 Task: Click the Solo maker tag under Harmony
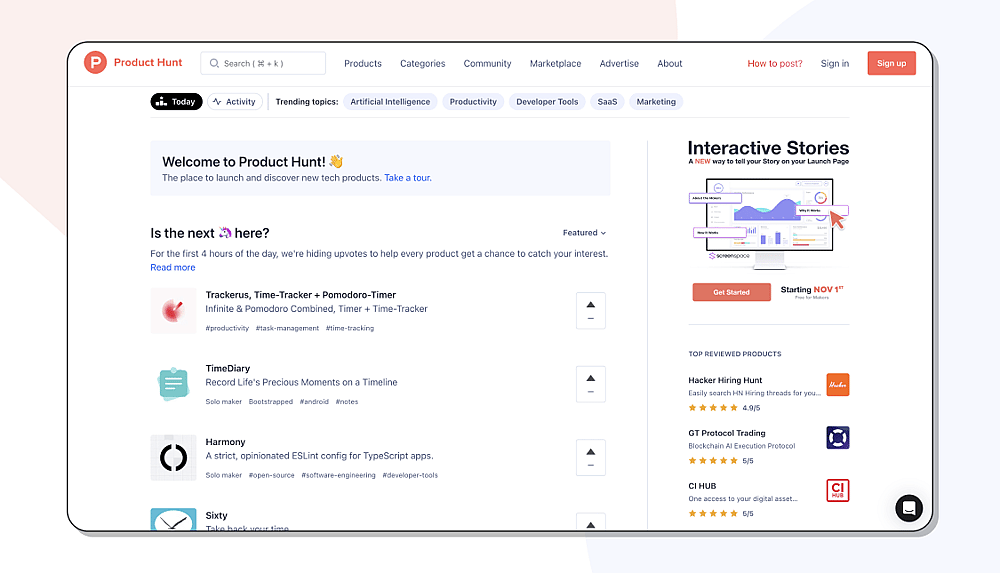[224, 475]
